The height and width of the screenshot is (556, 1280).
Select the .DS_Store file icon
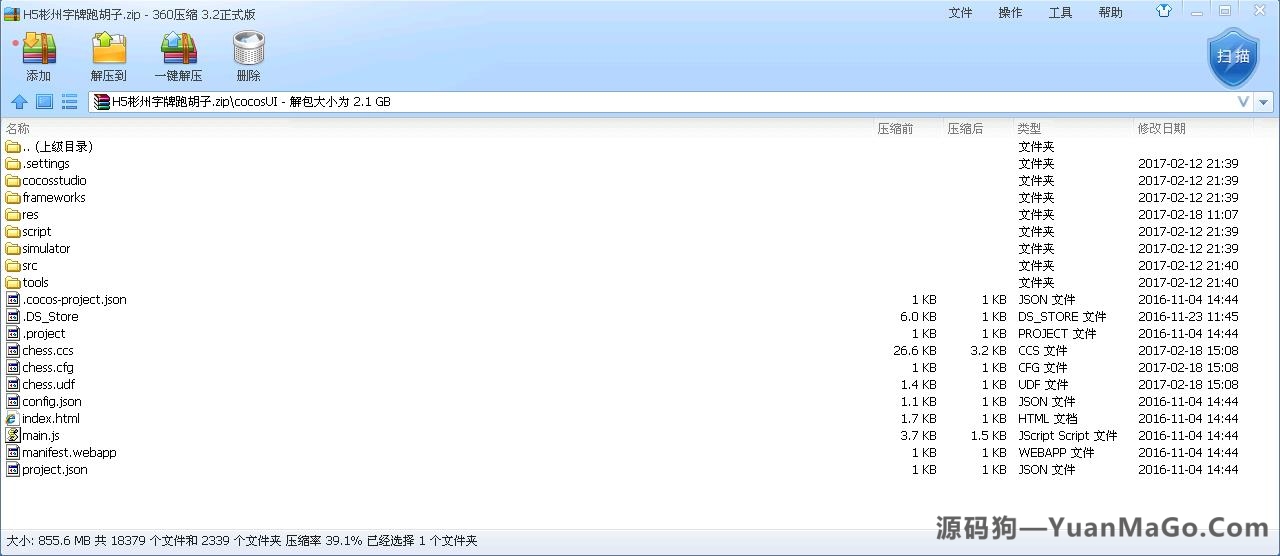click(x=13, y=316)
